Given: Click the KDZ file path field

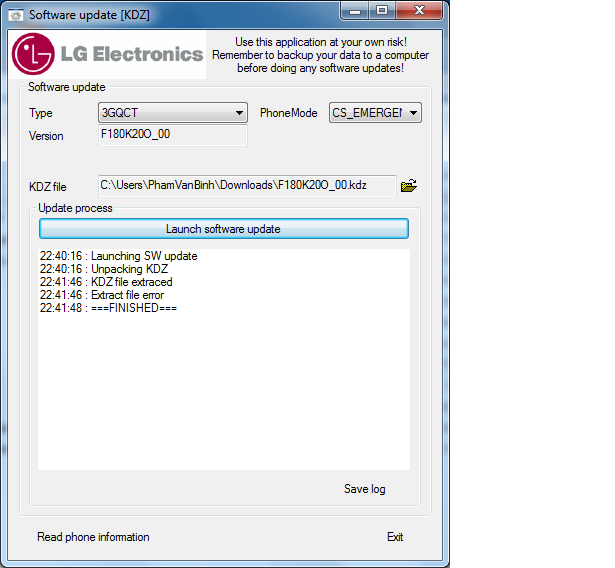Looking at the screenshot, I should point(247,186).
